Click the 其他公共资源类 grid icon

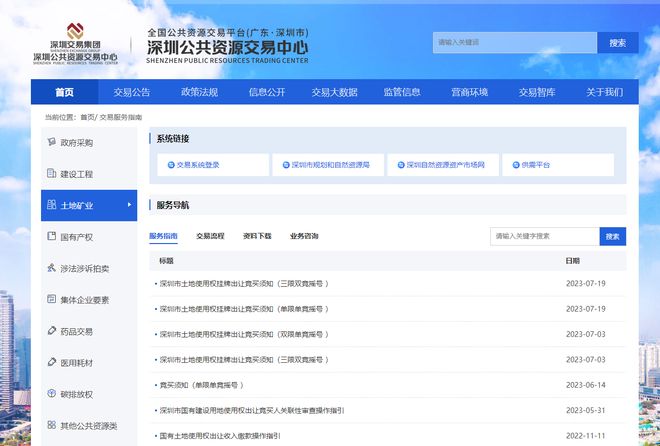coord(51,425)
